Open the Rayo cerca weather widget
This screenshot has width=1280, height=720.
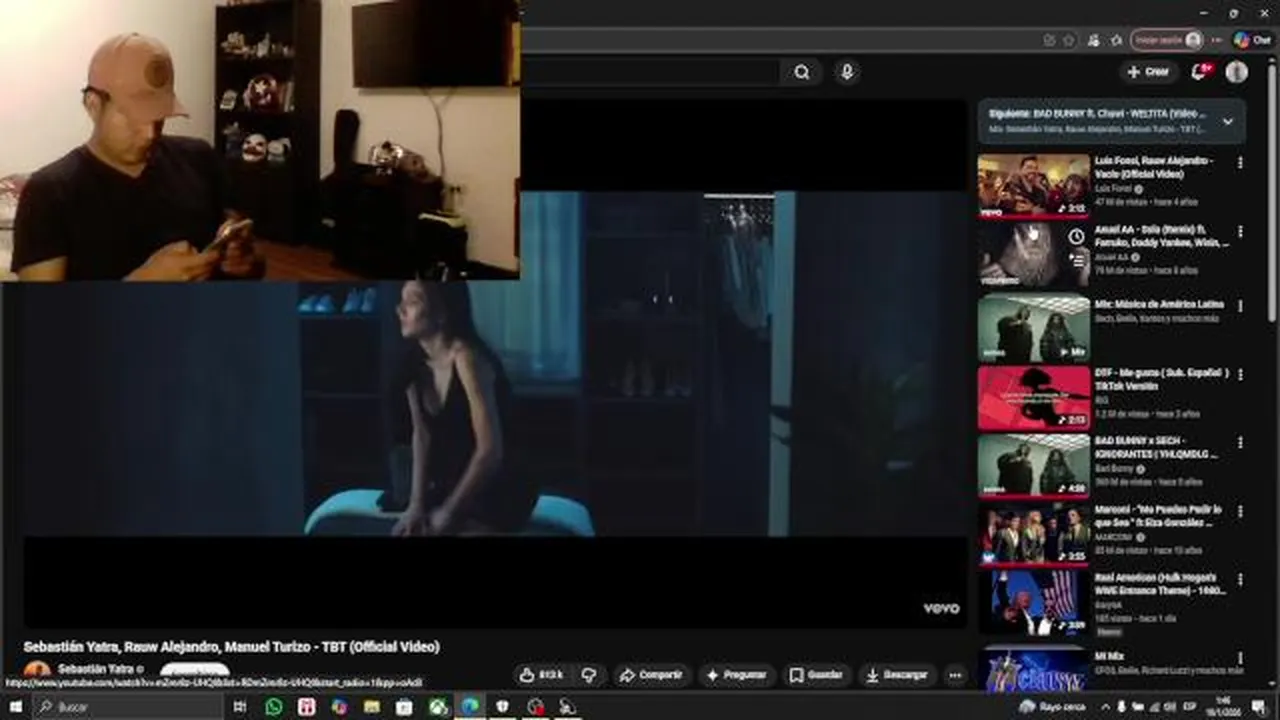(1052, 707)
